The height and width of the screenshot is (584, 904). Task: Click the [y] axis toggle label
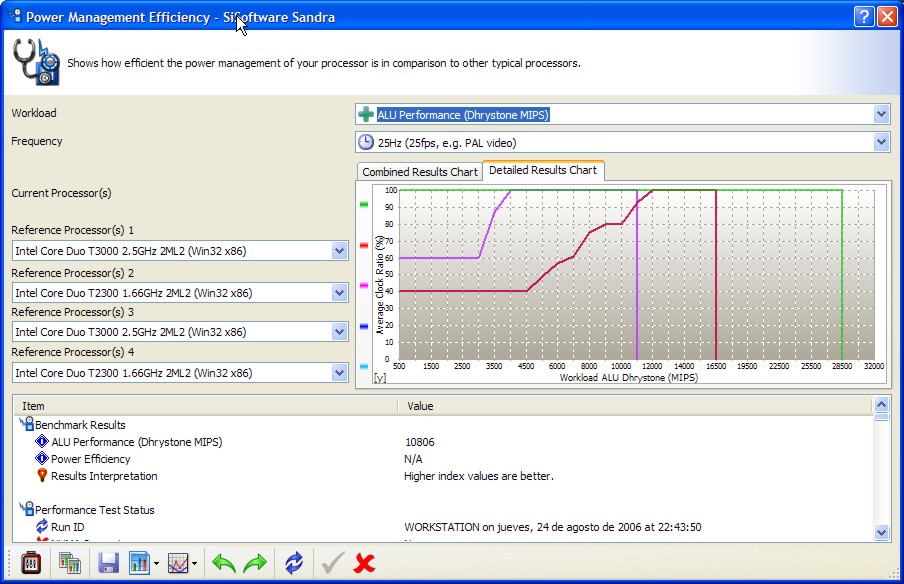(x=380, y=378)
